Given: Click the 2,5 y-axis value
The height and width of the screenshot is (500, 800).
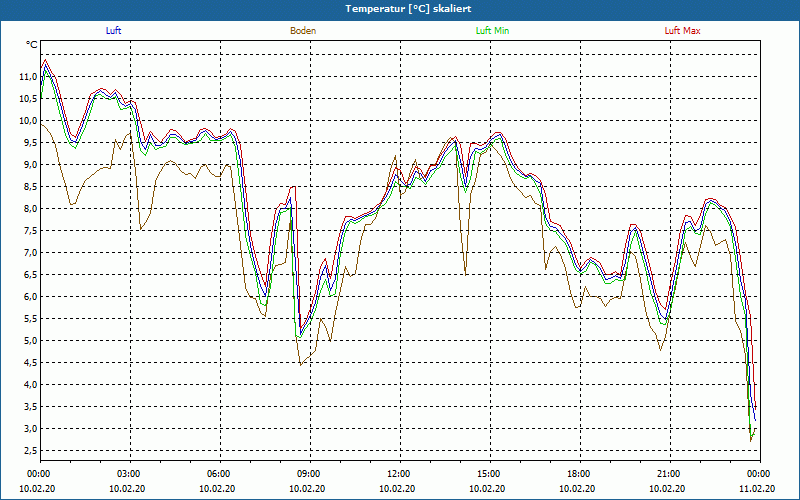Looking at the screenshot, I should [x=30, y=450].
